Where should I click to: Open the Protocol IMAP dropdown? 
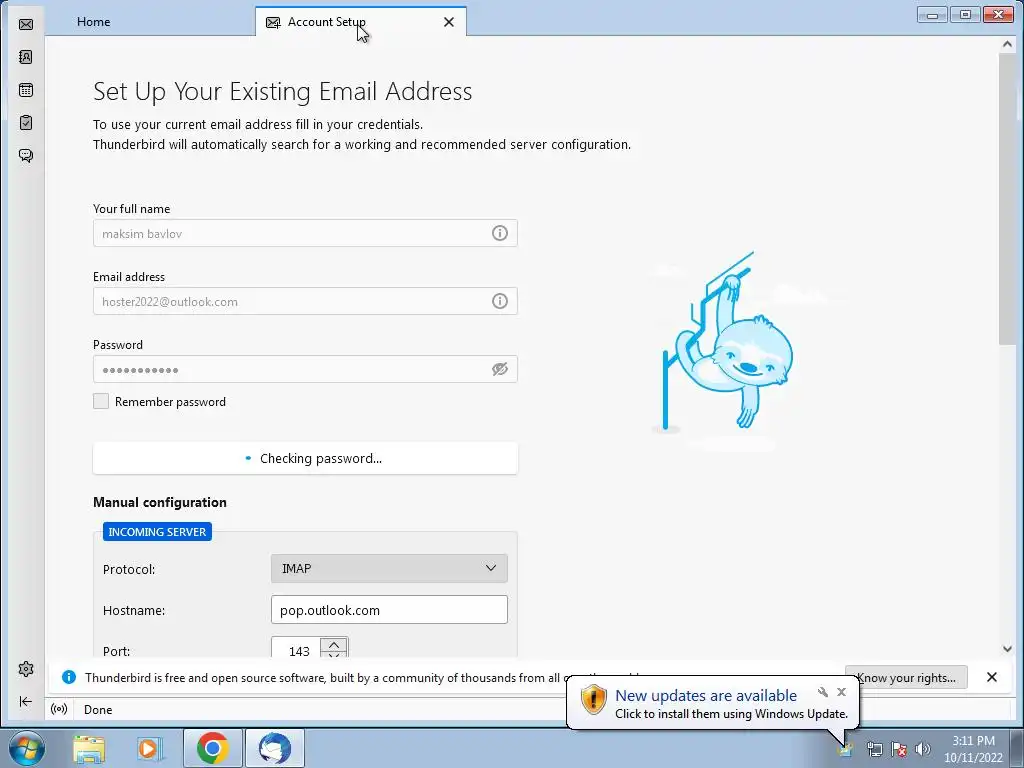[x=389, y=568]
